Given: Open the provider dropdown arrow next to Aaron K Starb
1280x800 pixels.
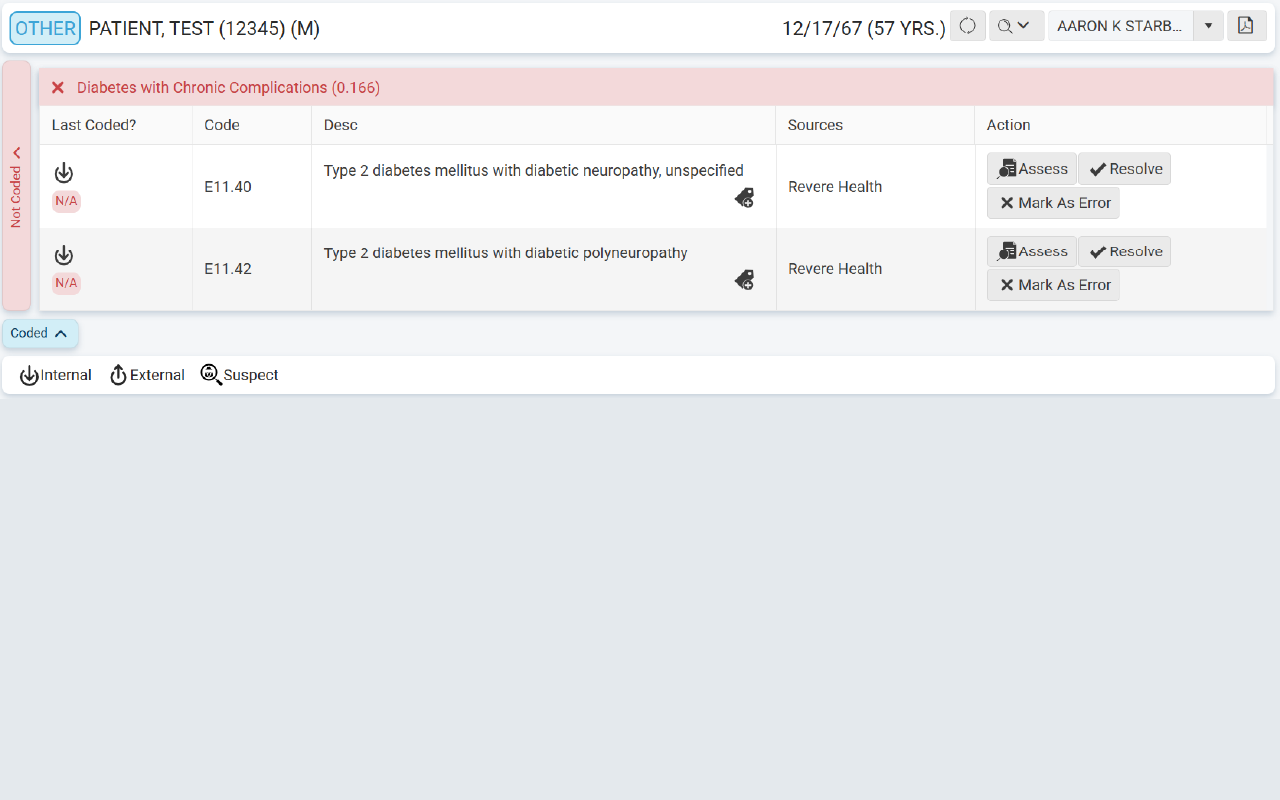Looking at the screenshot, I should [x=1208, y=26].
